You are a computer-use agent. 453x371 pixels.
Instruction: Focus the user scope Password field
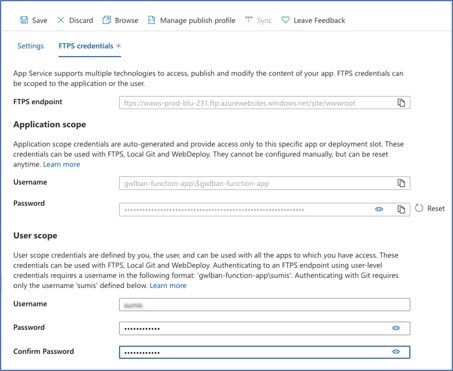(x=265, y=328)
